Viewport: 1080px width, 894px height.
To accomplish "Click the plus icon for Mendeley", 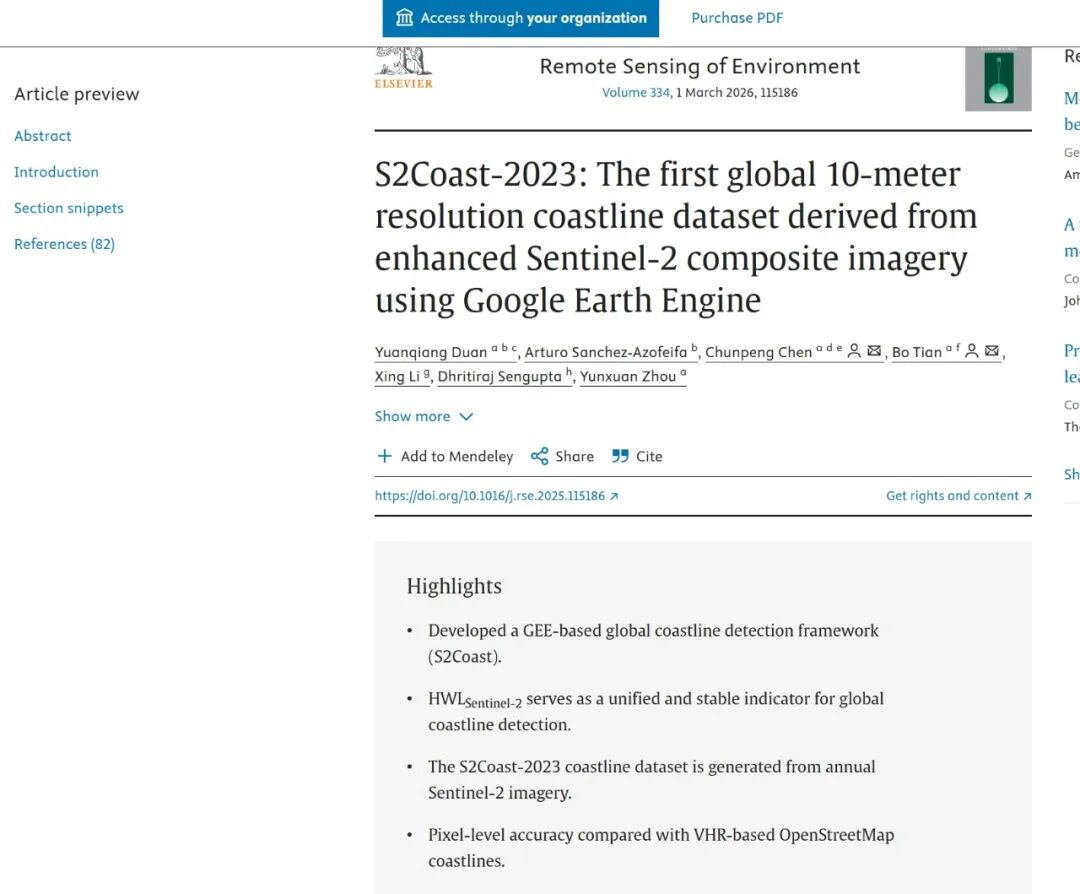I will (x=384, y=456).
